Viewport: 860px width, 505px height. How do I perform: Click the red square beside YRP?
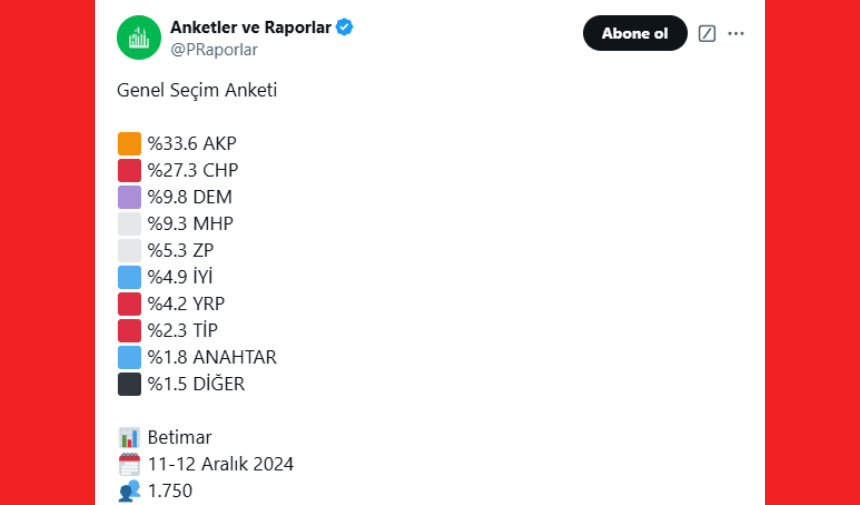point(129,304)
